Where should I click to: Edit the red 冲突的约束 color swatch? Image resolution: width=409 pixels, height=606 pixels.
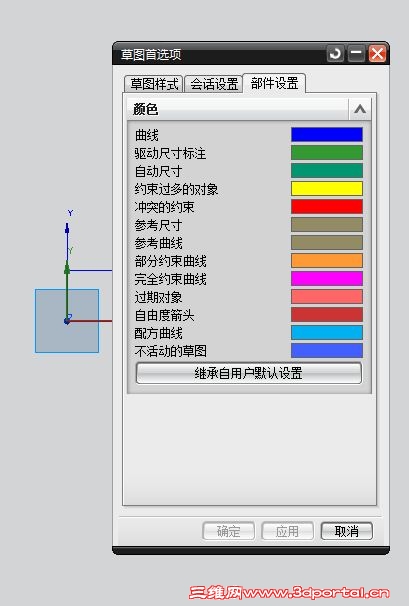click(x=327, y=206)
